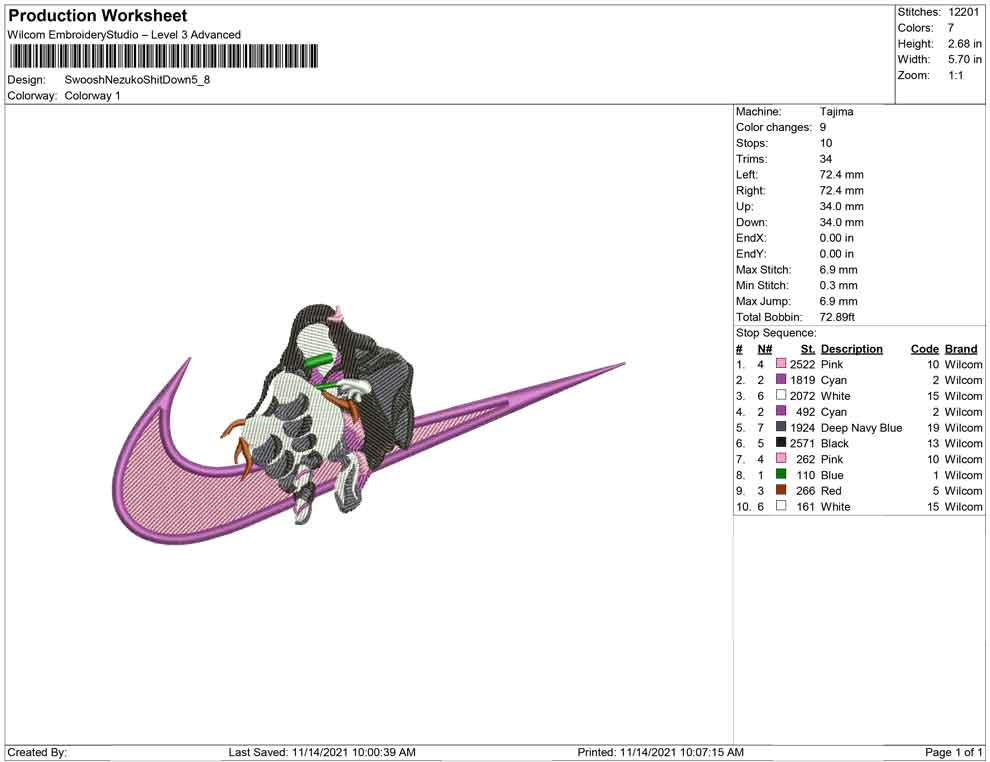Select the 'Printed: 11/14/2021 10:07:15 AM' footer text
990x762 pixels.
660,753
